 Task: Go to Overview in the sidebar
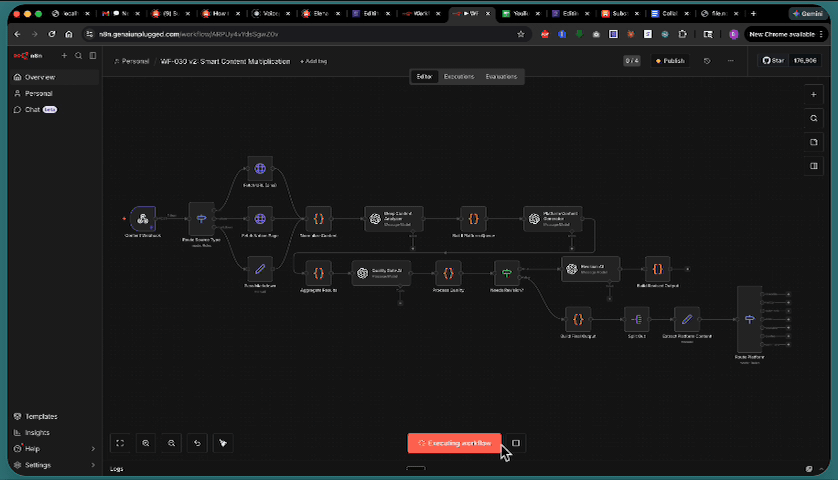pos(55,78)
